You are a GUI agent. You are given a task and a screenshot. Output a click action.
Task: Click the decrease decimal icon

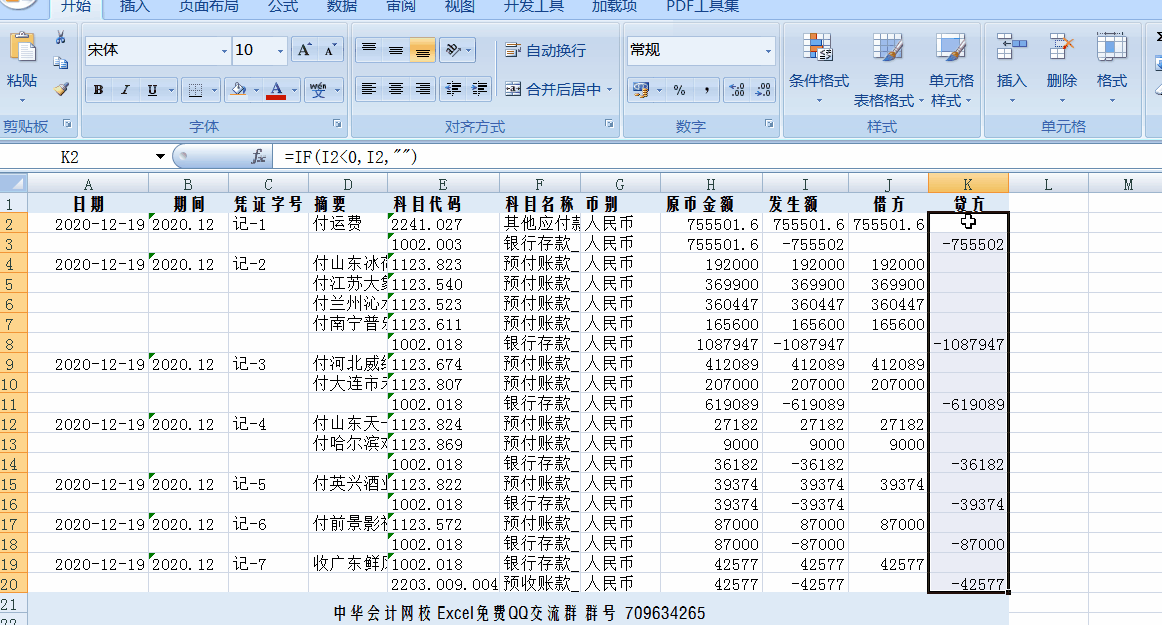pos(763,90)
